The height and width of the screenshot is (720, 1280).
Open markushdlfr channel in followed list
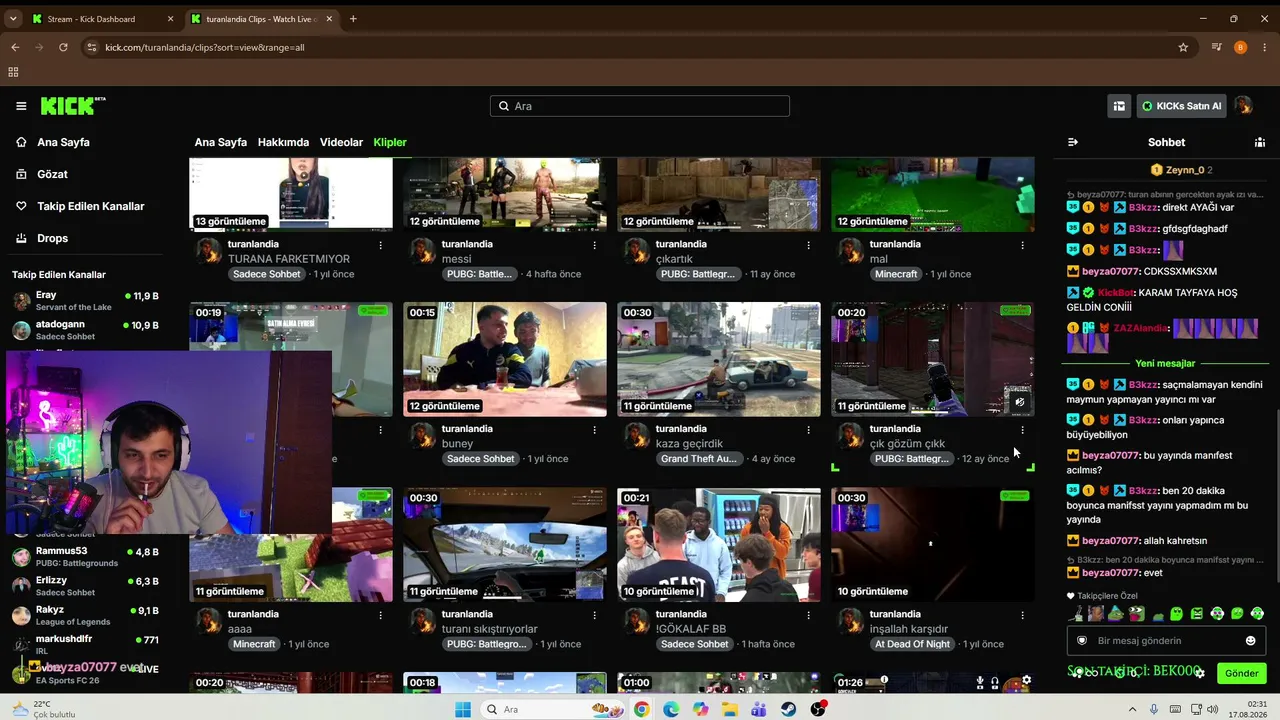86,645
